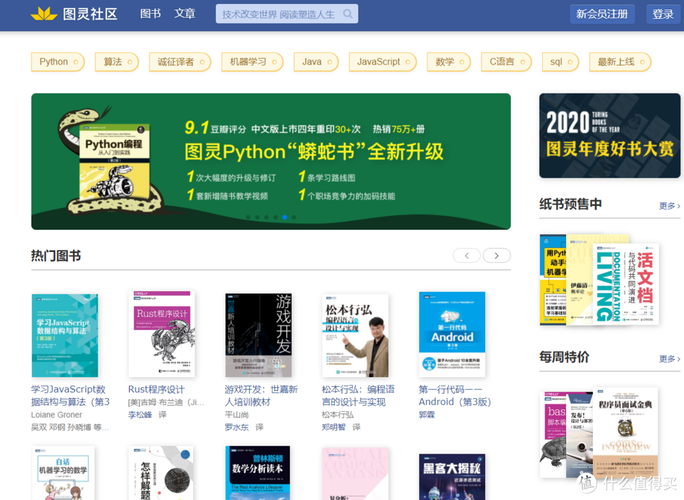Expand 更多 next to 纸书预售中
The image size is (684, 500).
click(668, 206)
